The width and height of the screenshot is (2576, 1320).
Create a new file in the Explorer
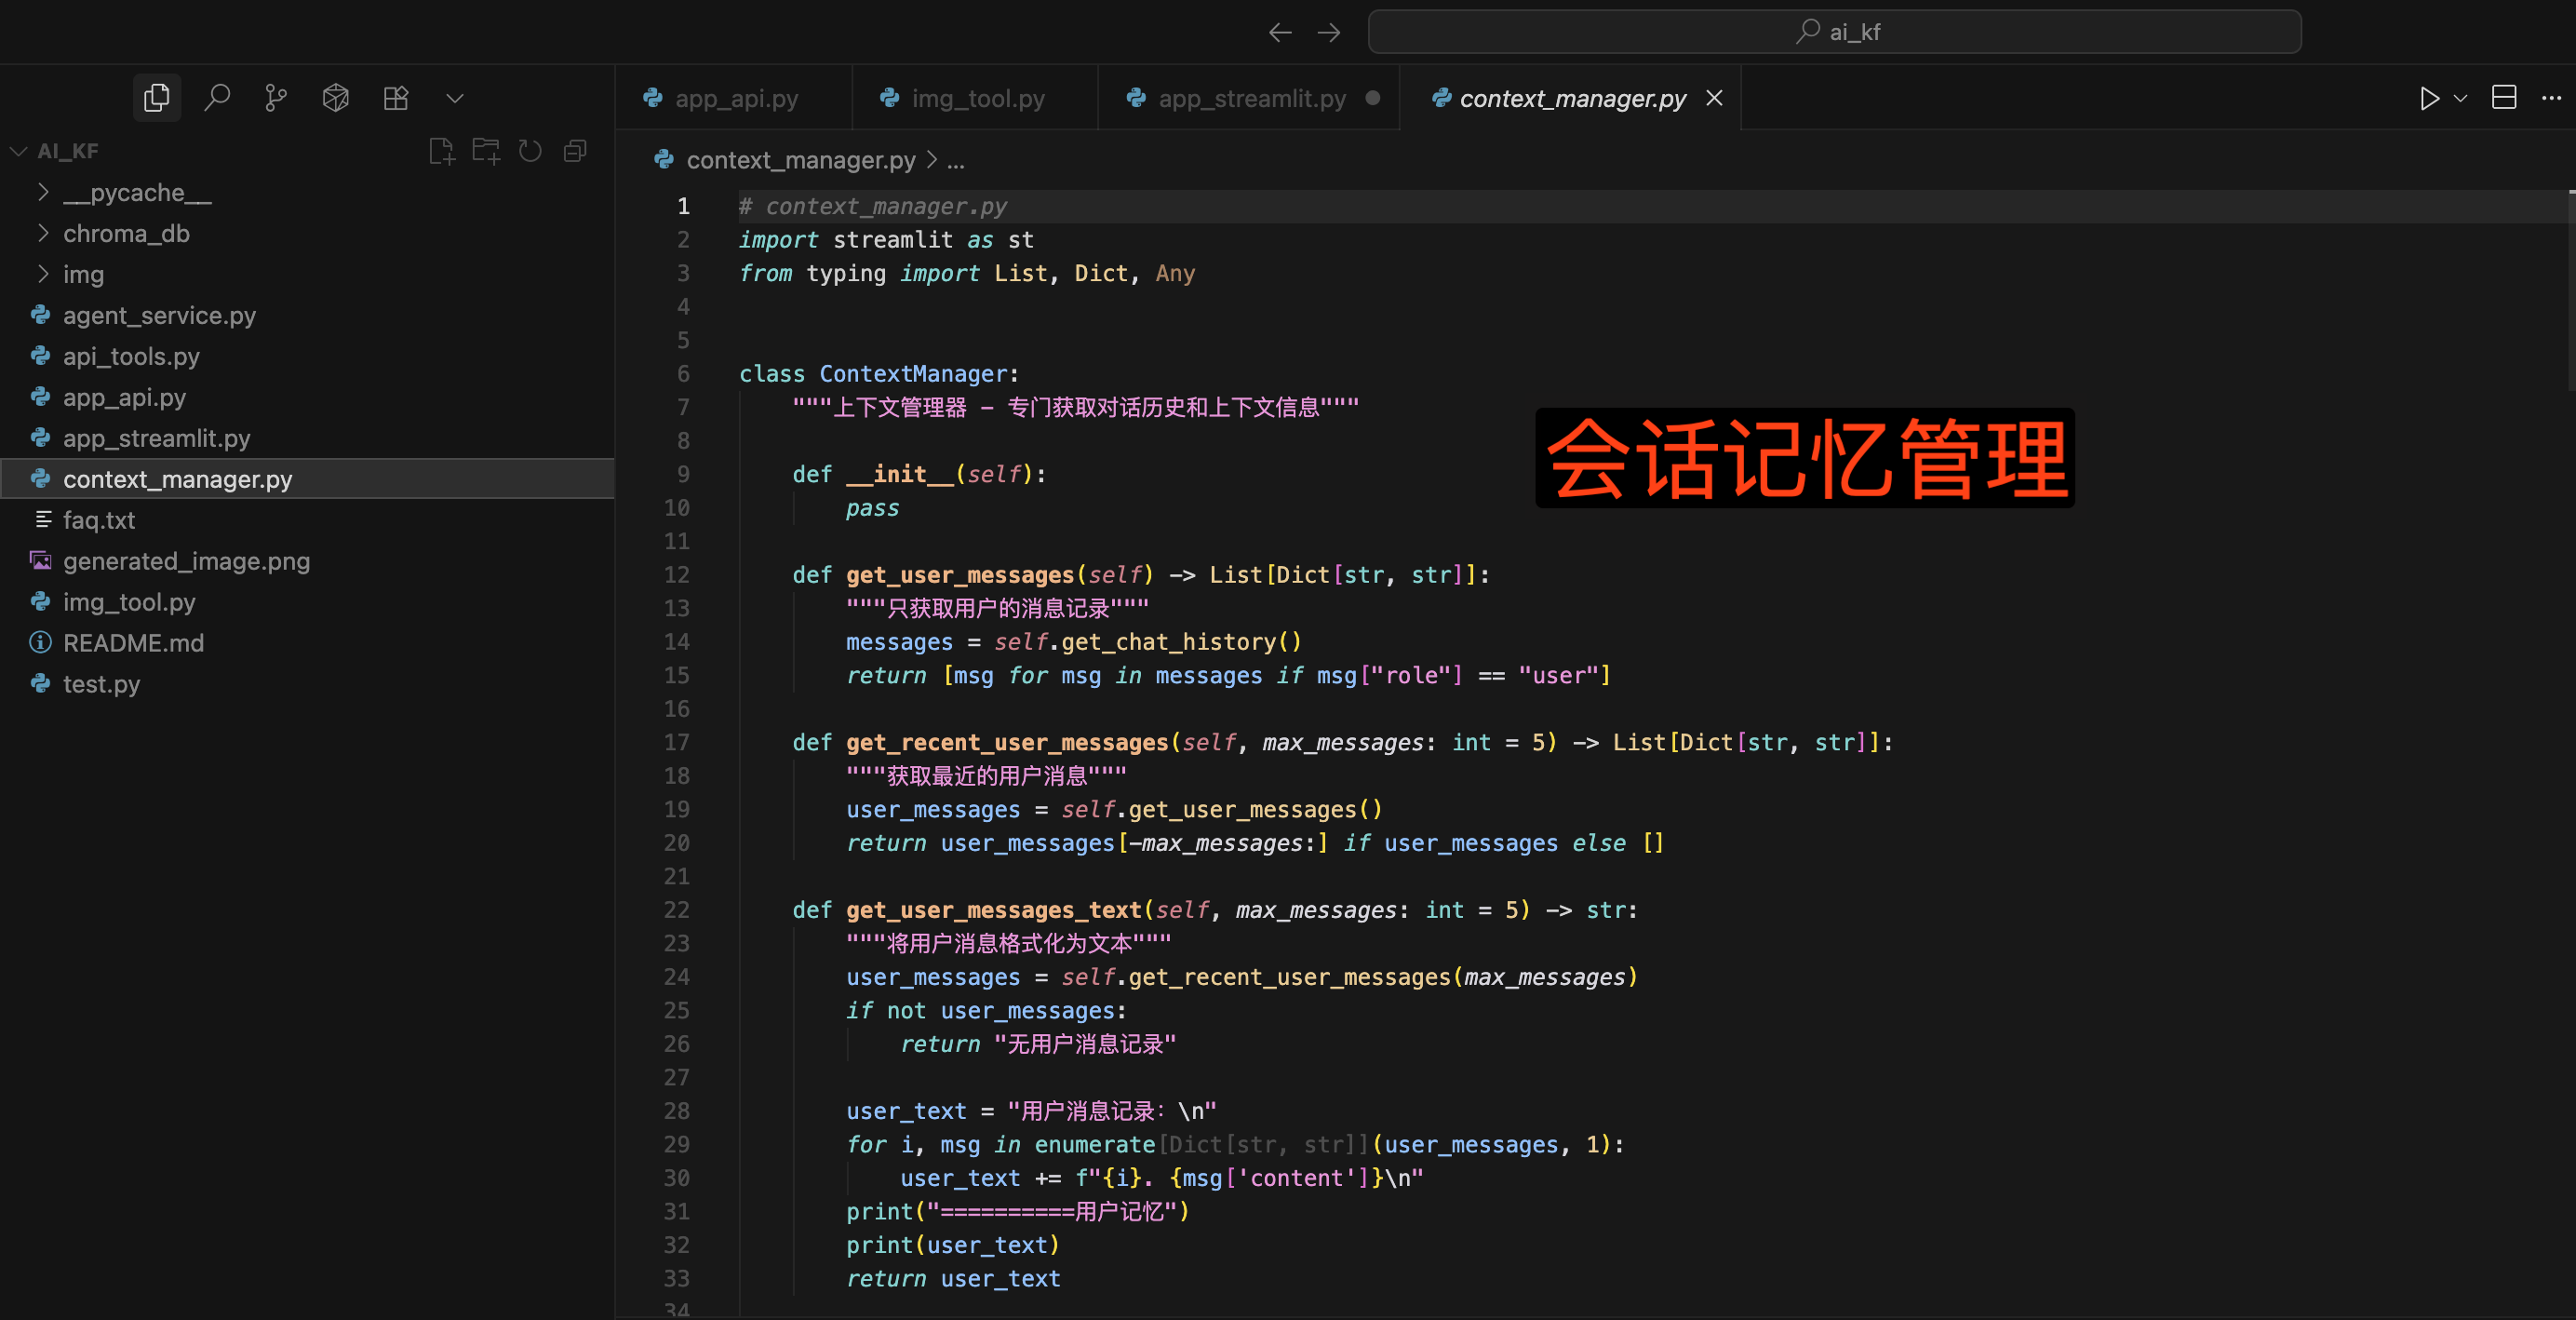coord(442,151)
